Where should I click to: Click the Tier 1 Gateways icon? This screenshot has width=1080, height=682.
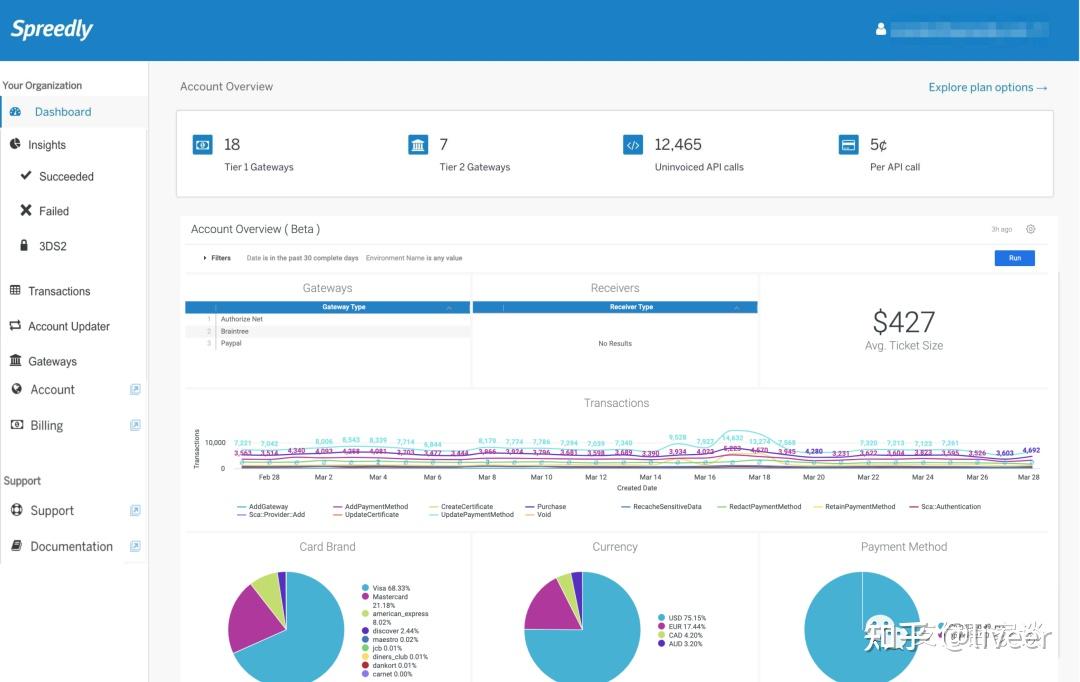click(202, 145)
